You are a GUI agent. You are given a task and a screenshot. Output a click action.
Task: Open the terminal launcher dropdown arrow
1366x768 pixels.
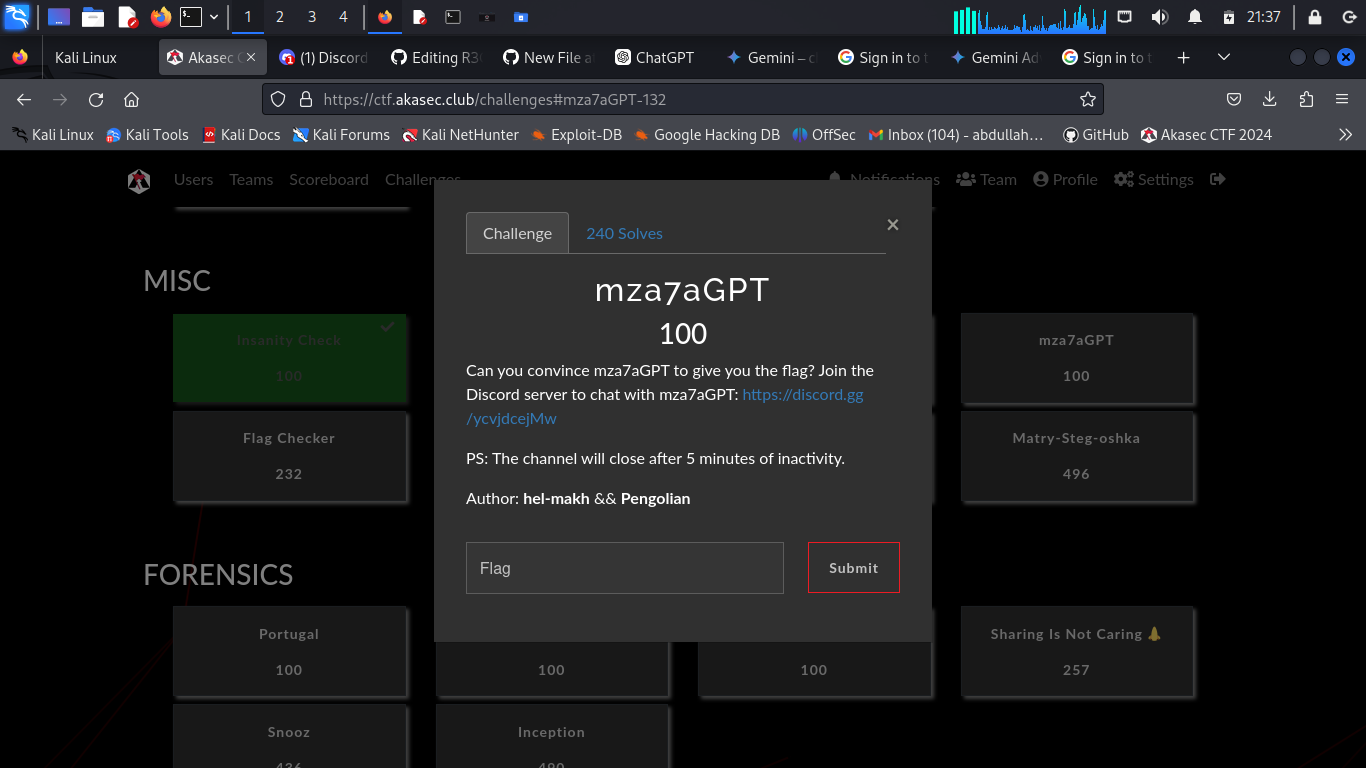[x=214, y=17]
